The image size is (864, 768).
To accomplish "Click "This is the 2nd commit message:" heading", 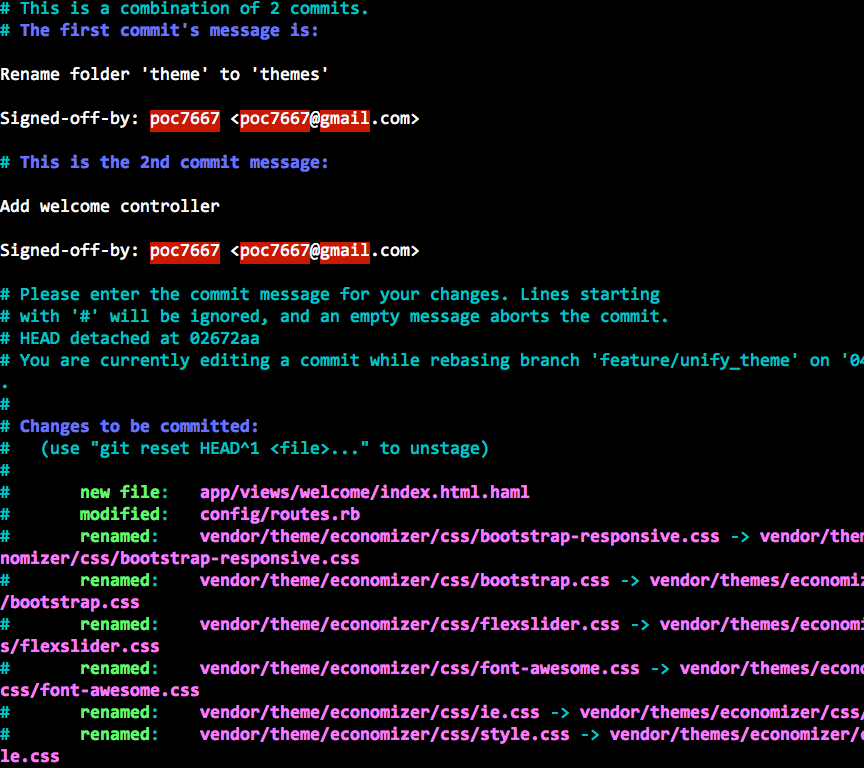I will tap(174, 163).
